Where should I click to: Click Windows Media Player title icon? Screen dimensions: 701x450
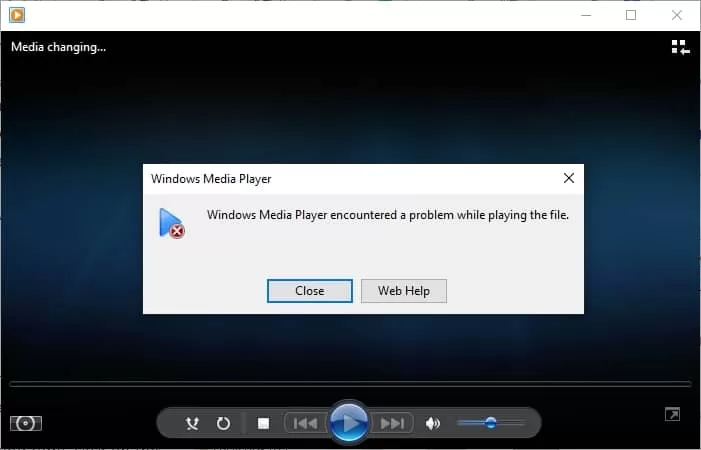(x=17, y=15)
